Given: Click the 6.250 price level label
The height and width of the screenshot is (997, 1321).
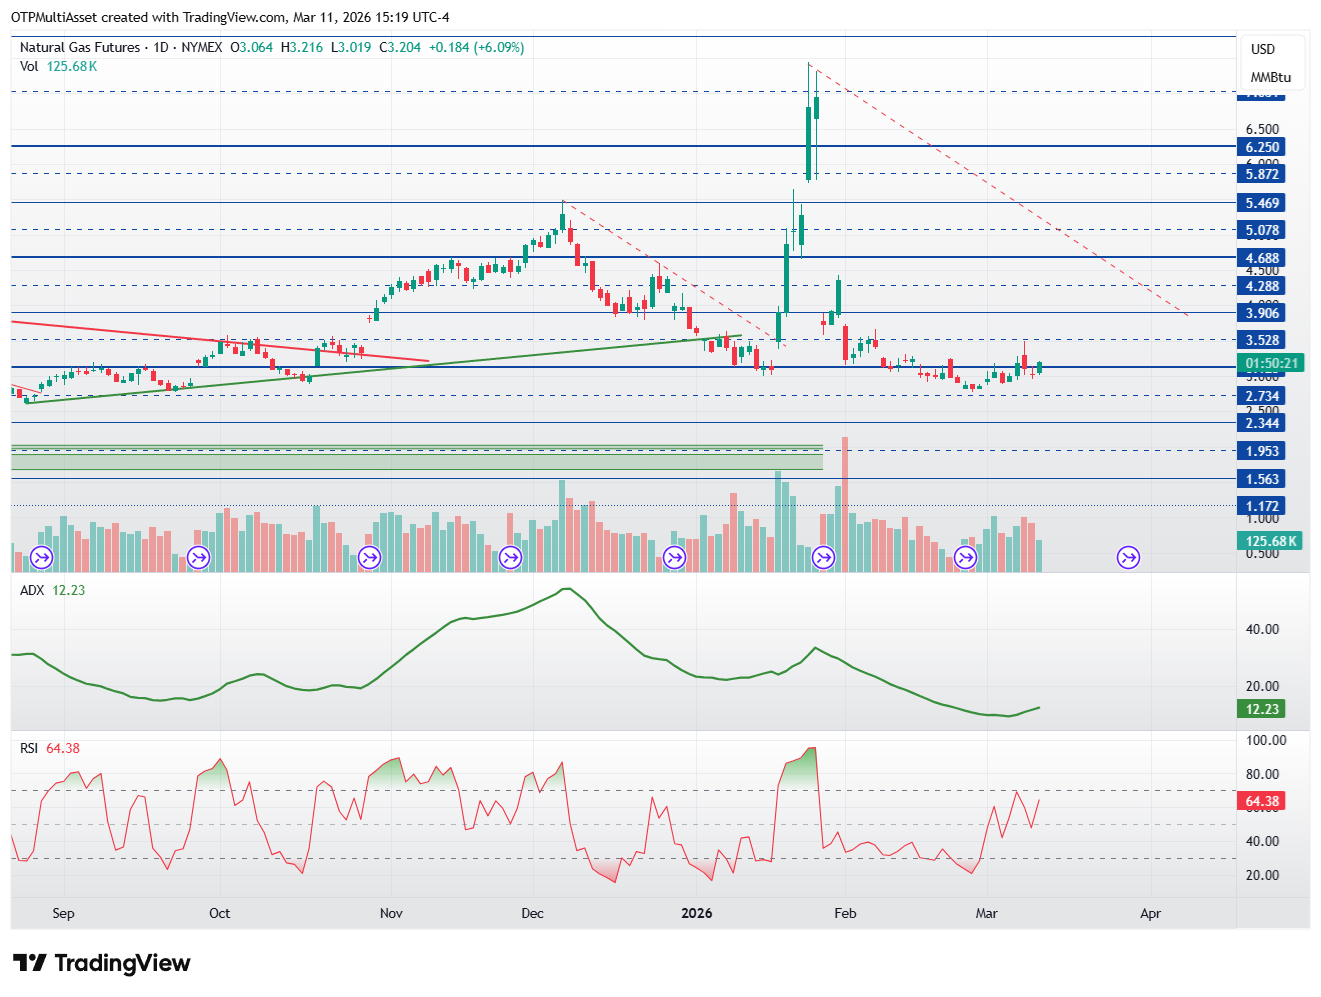Looking at the screenshot, I should 1262,147.
